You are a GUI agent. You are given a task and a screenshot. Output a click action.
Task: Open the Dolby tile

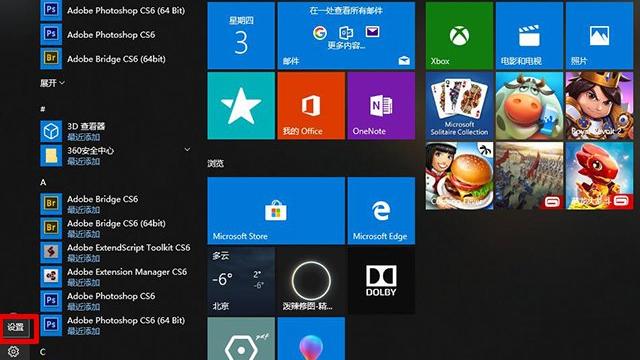pos(381,281)
